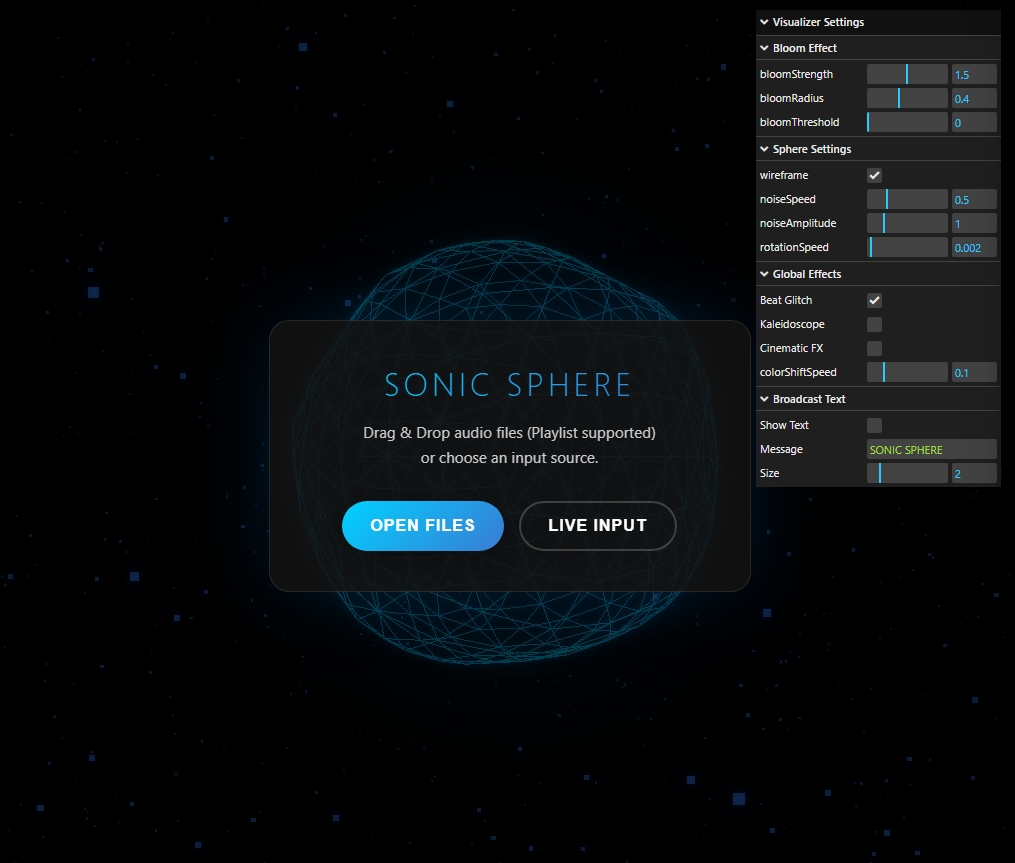Adjust the bloomStrength slider
Viewport: 1015px width, 863px height.
click(x=907, y=73)
